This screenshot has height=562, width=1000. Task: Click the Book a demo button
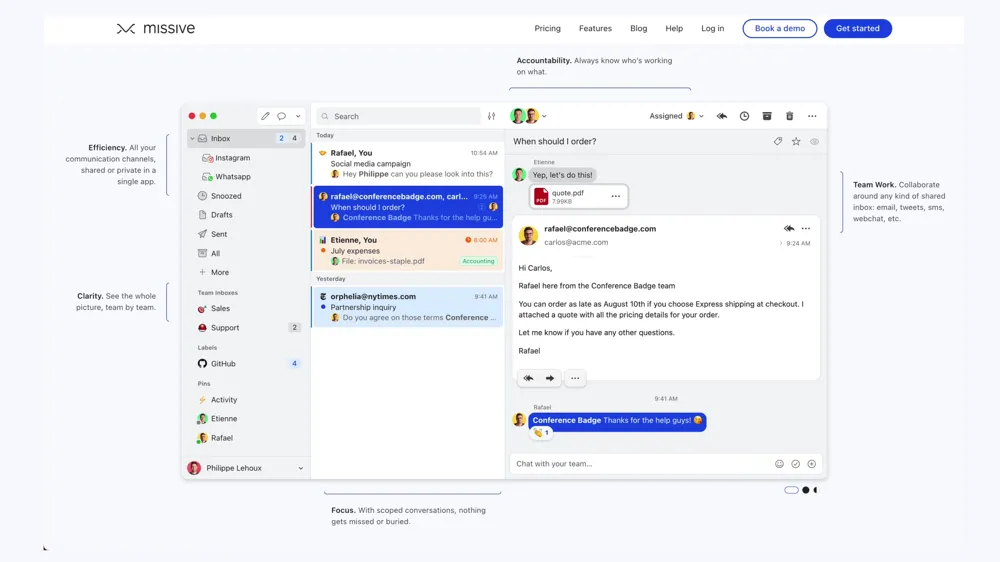pos(779,28)
